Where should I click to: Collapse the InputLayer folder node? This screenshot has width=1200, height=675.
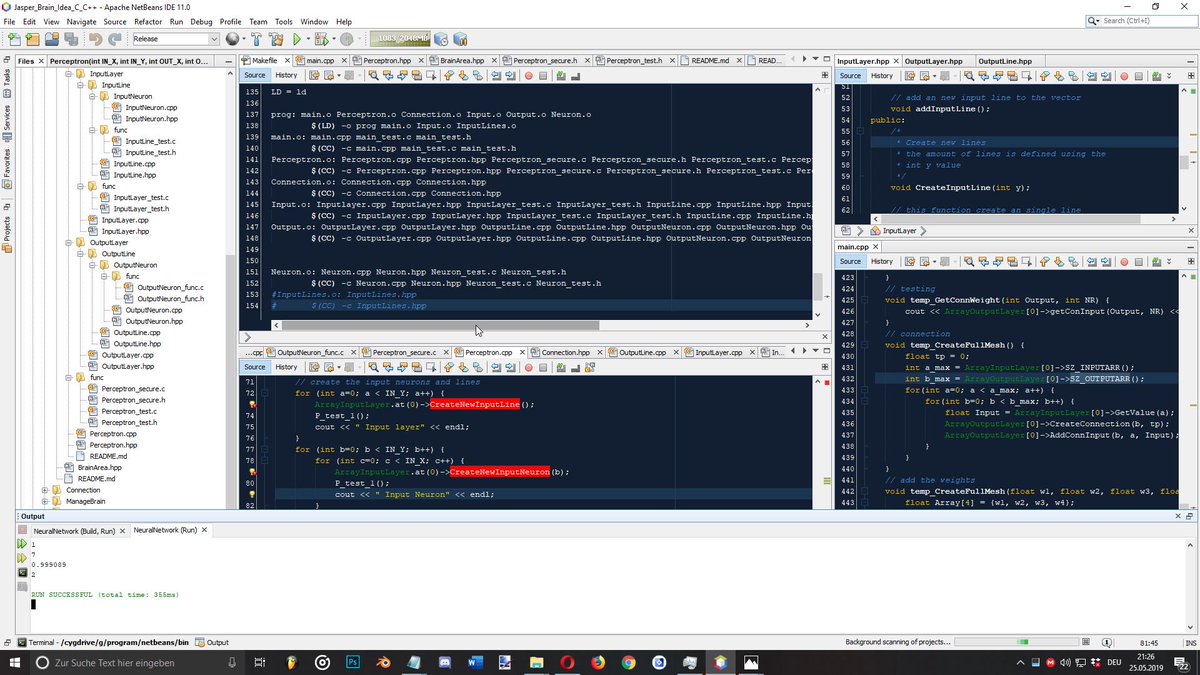point(70,74)
